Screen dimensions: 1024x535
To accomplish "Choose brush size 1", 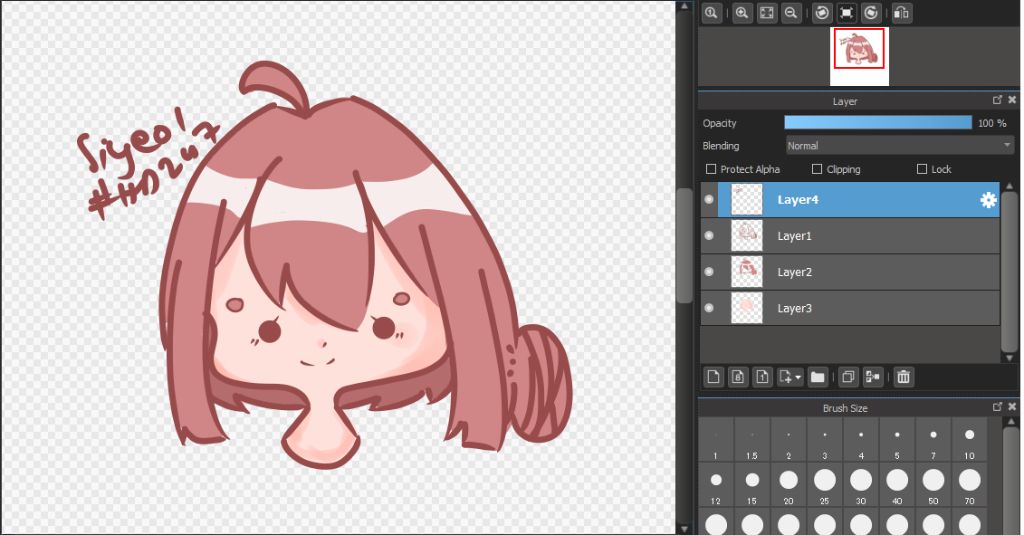I will (716, 440).
